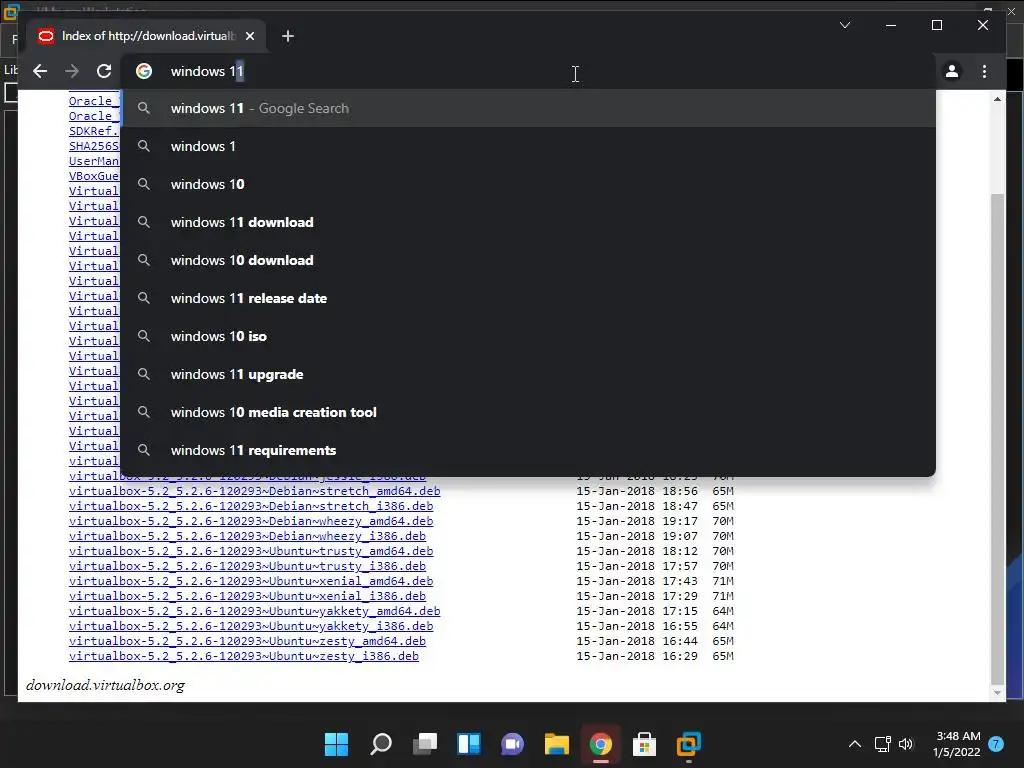Click VMware Workstation taskbar icon

(688, 744)
